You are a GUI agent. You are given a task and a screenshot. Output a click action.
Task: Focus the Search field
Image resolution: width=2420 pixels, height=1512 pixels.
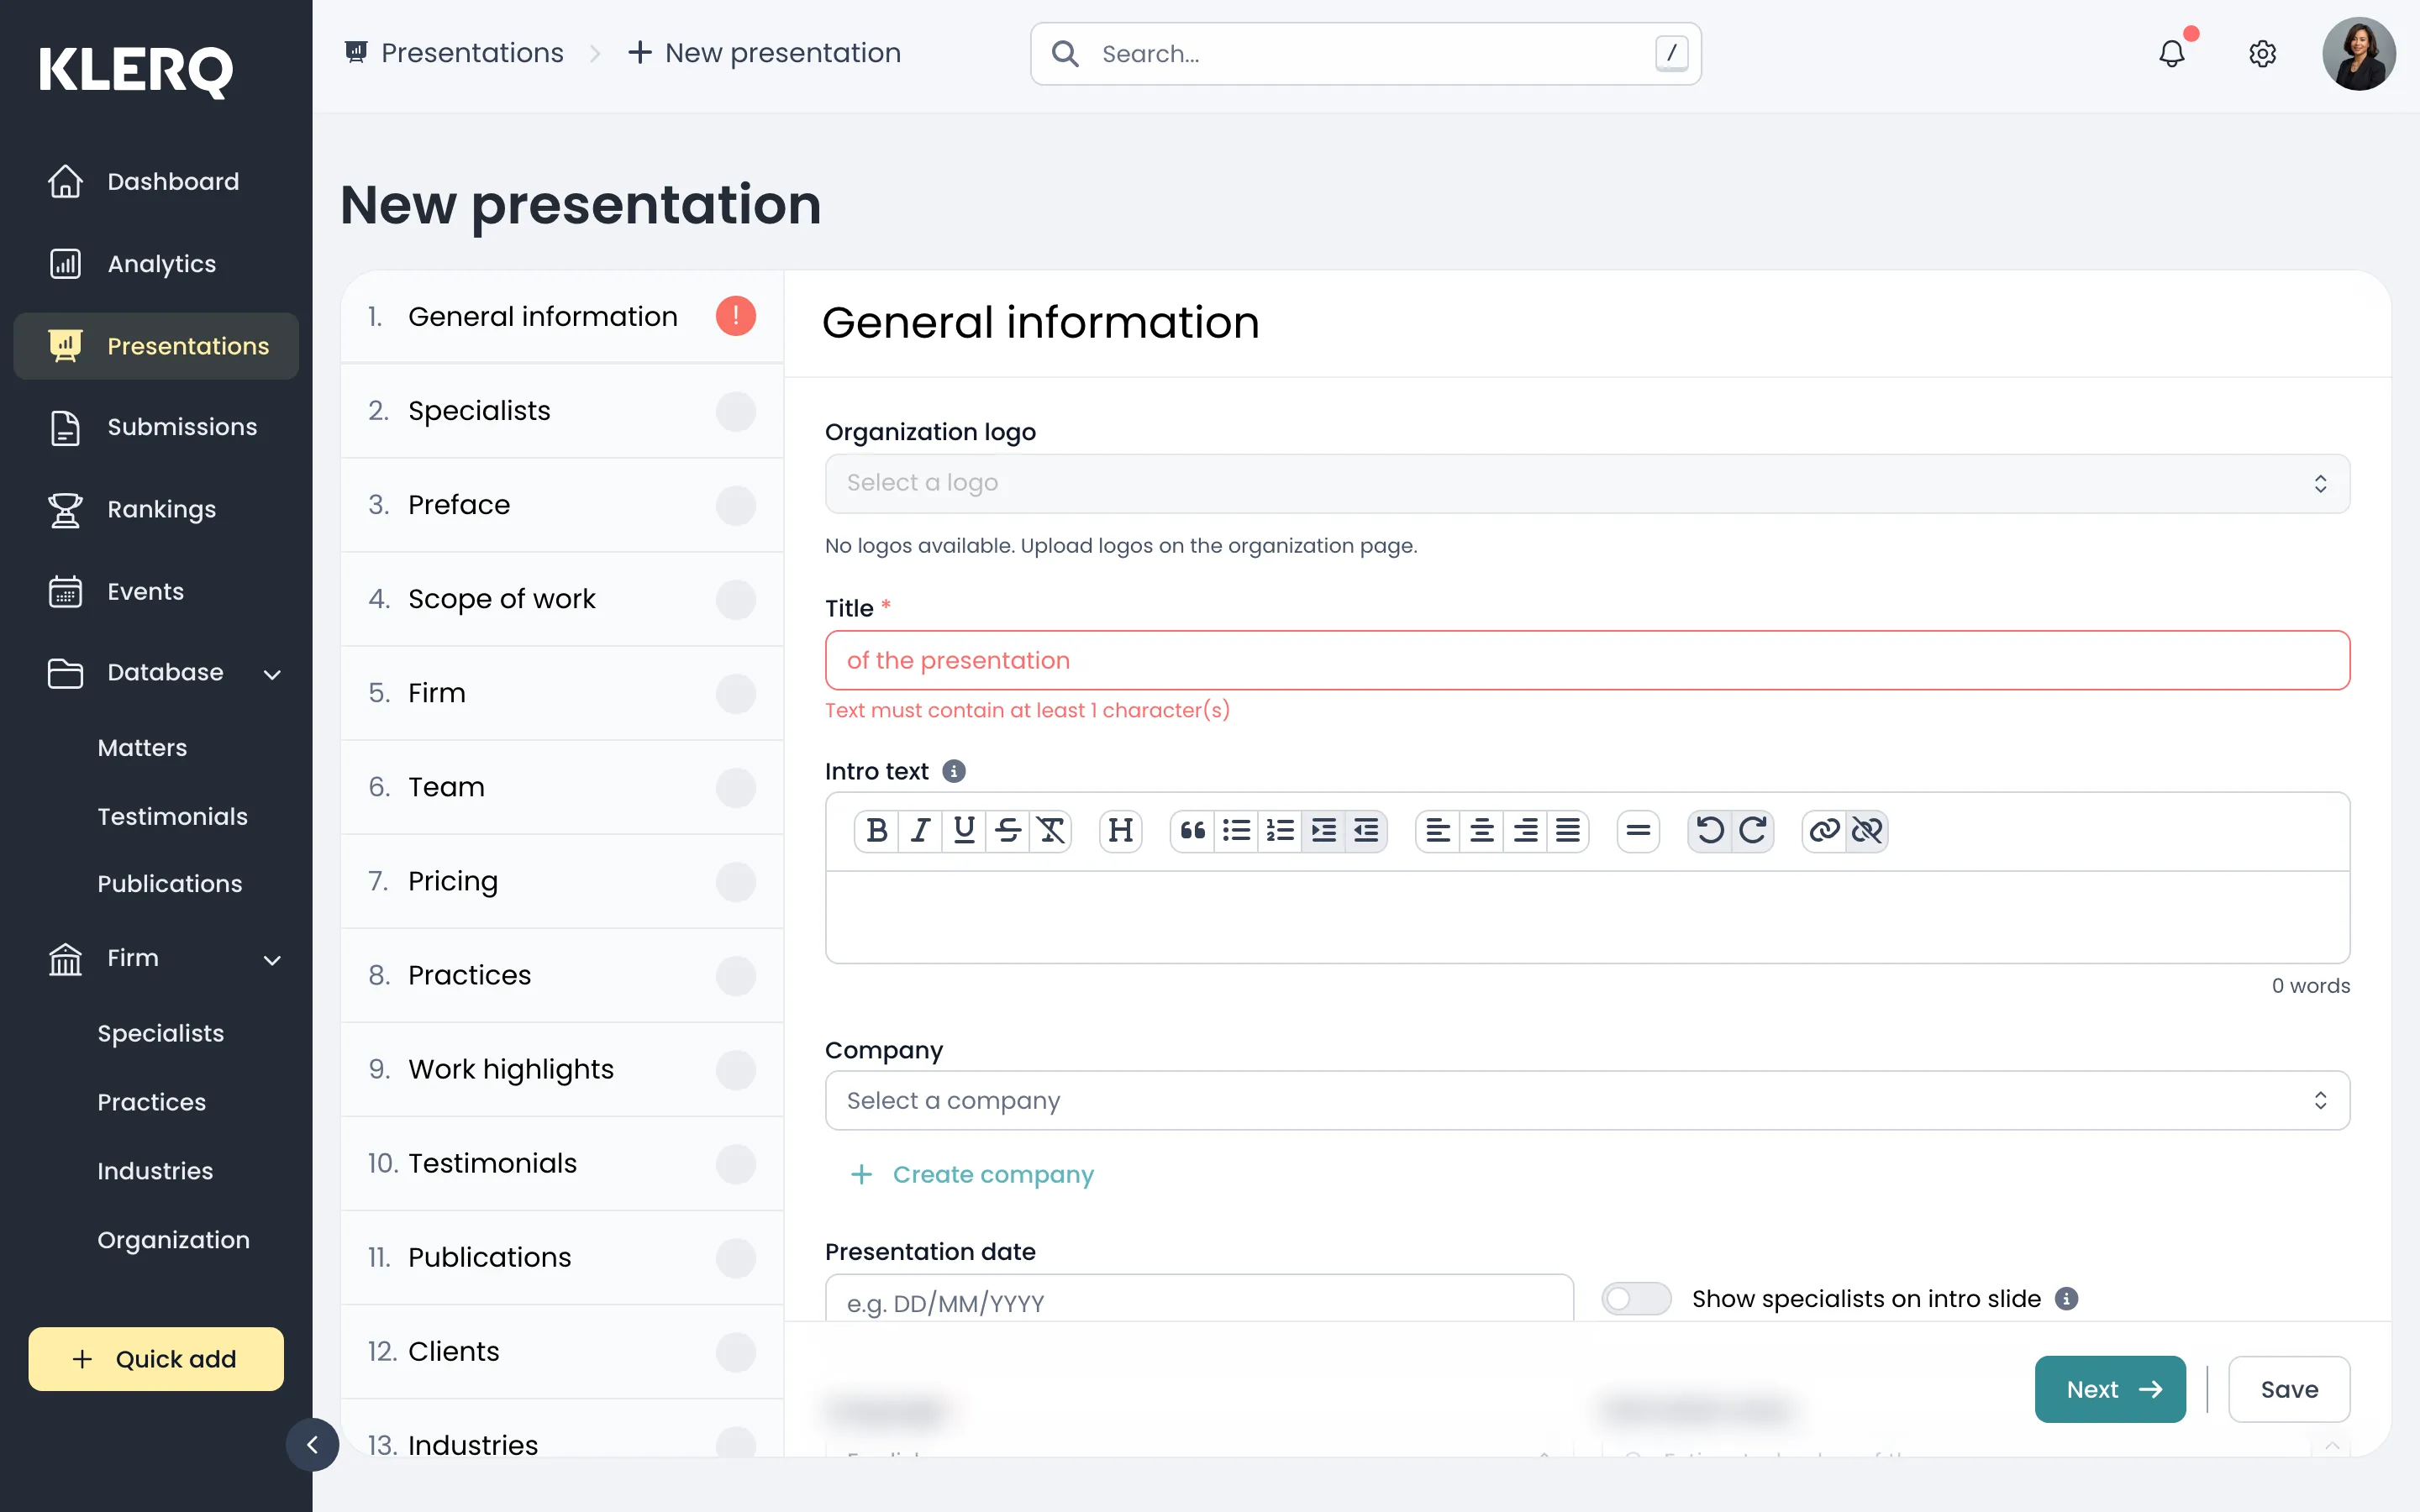click(x=1365, y=54)
